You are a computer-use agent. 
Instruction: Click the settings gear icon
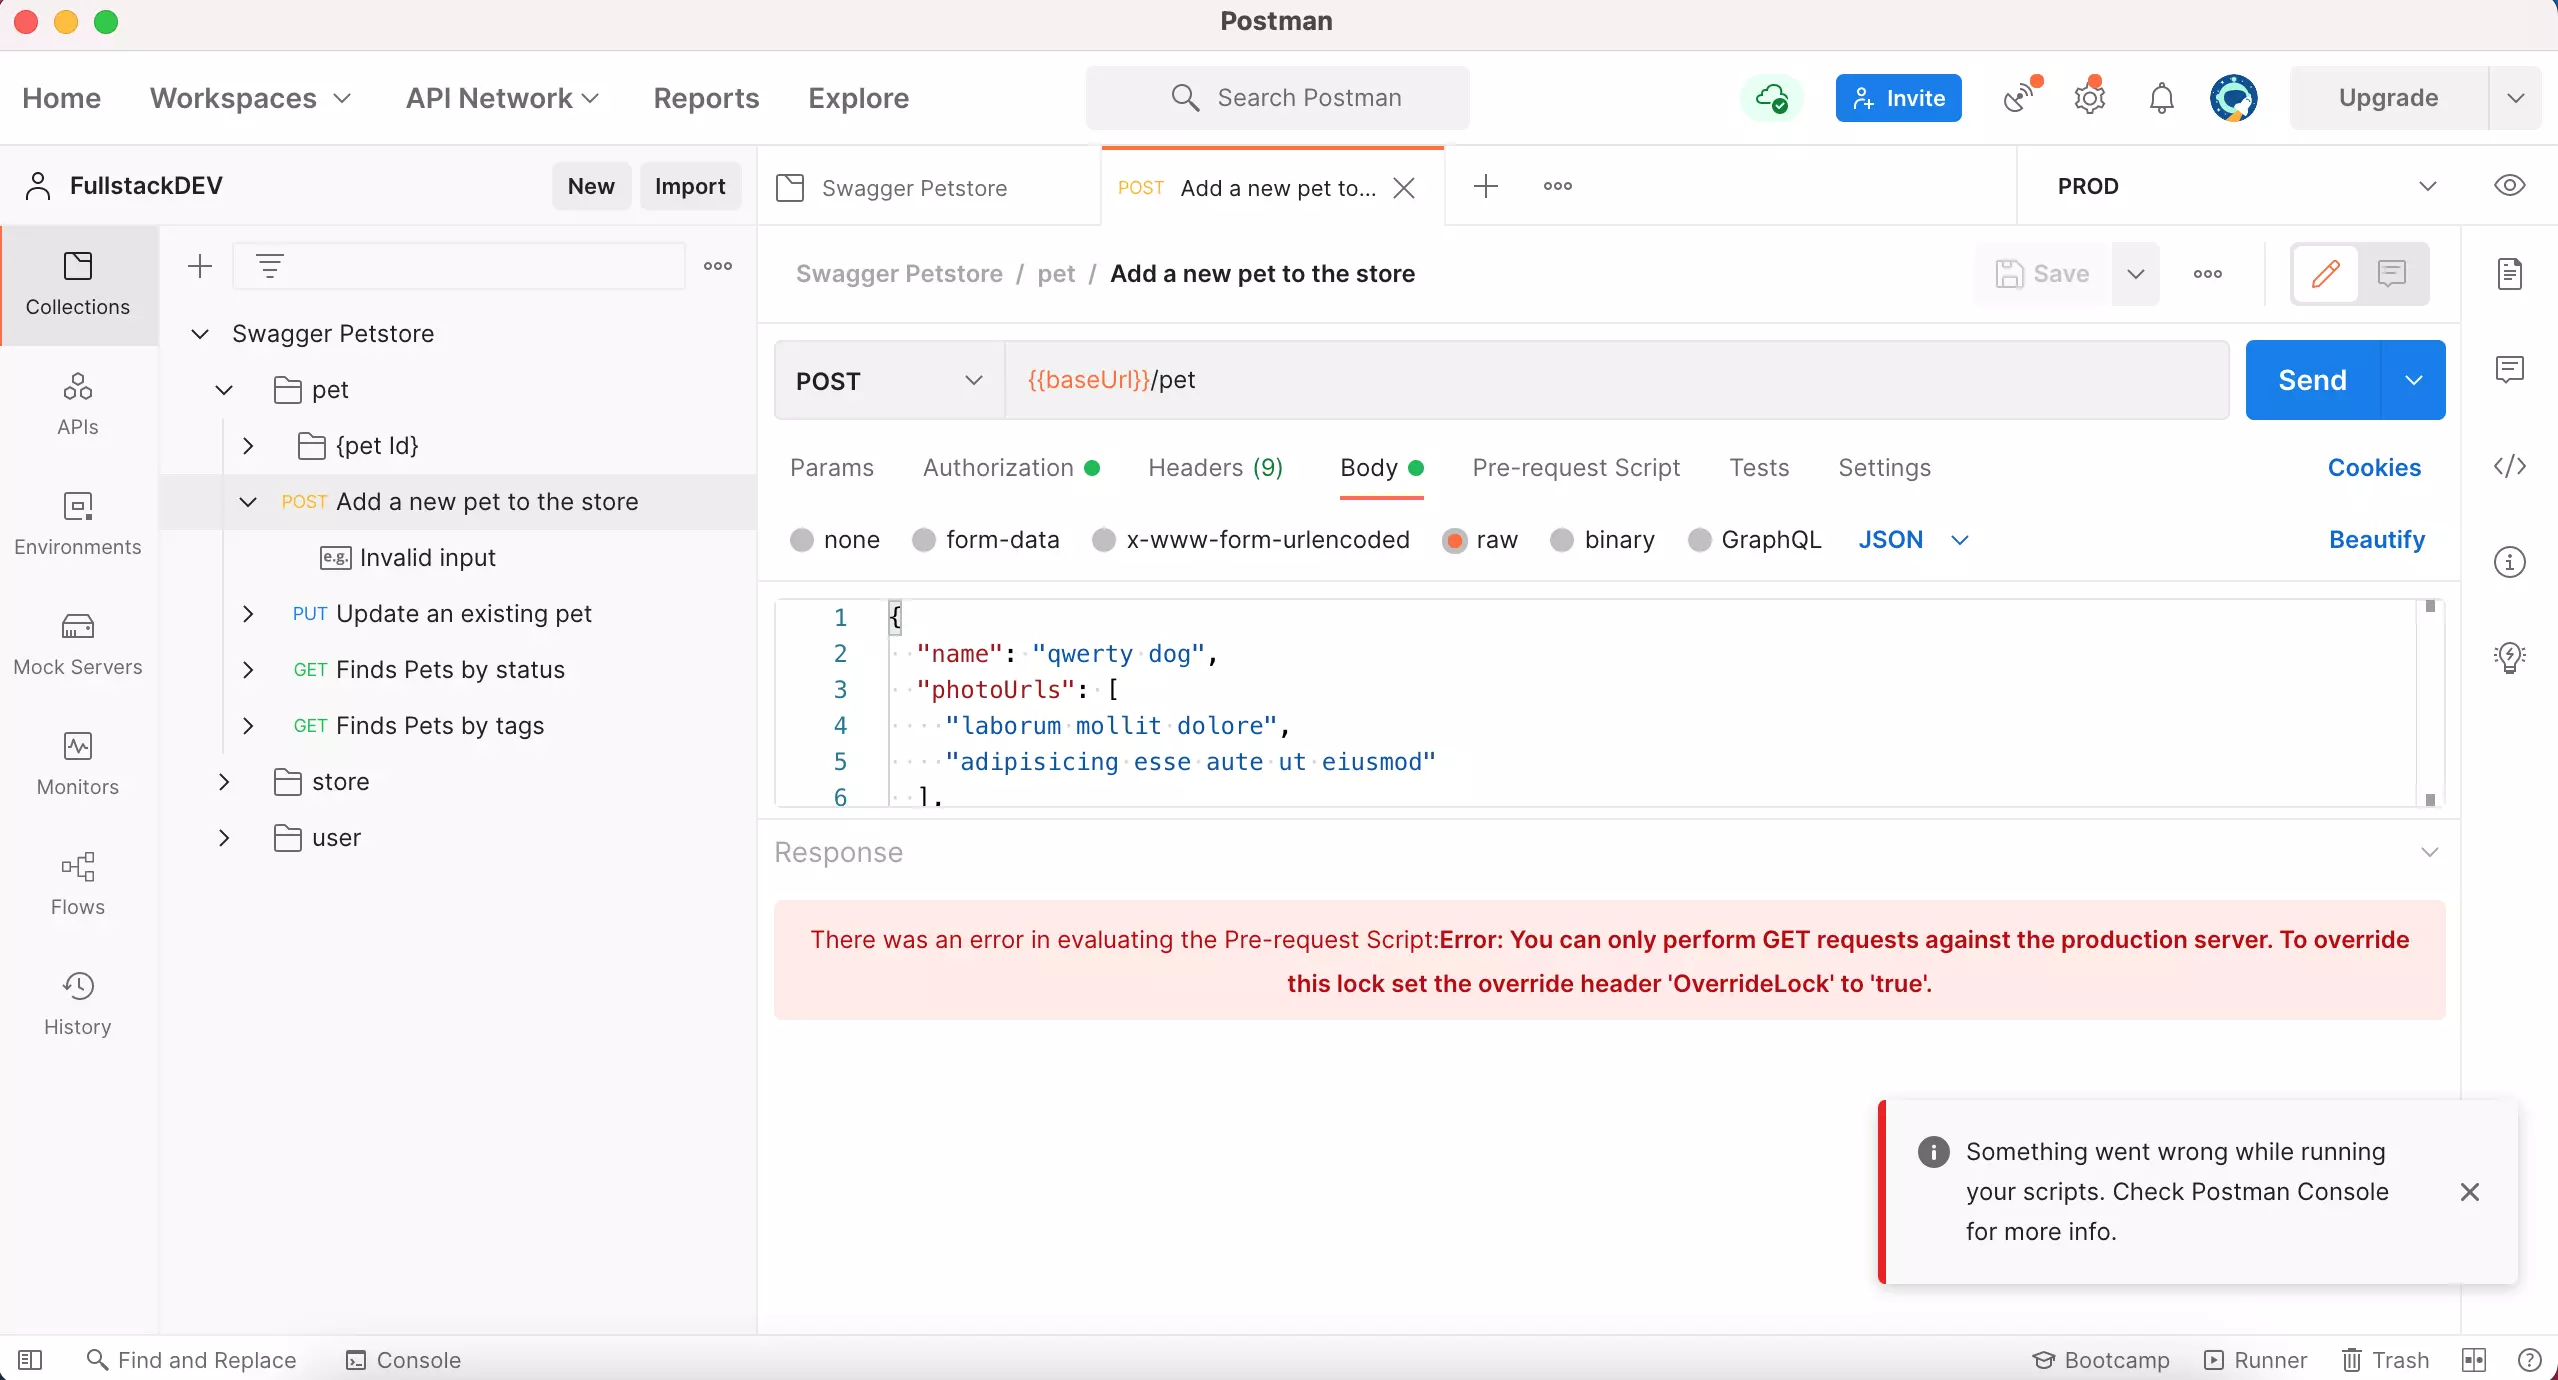[x=2089, y=98]
